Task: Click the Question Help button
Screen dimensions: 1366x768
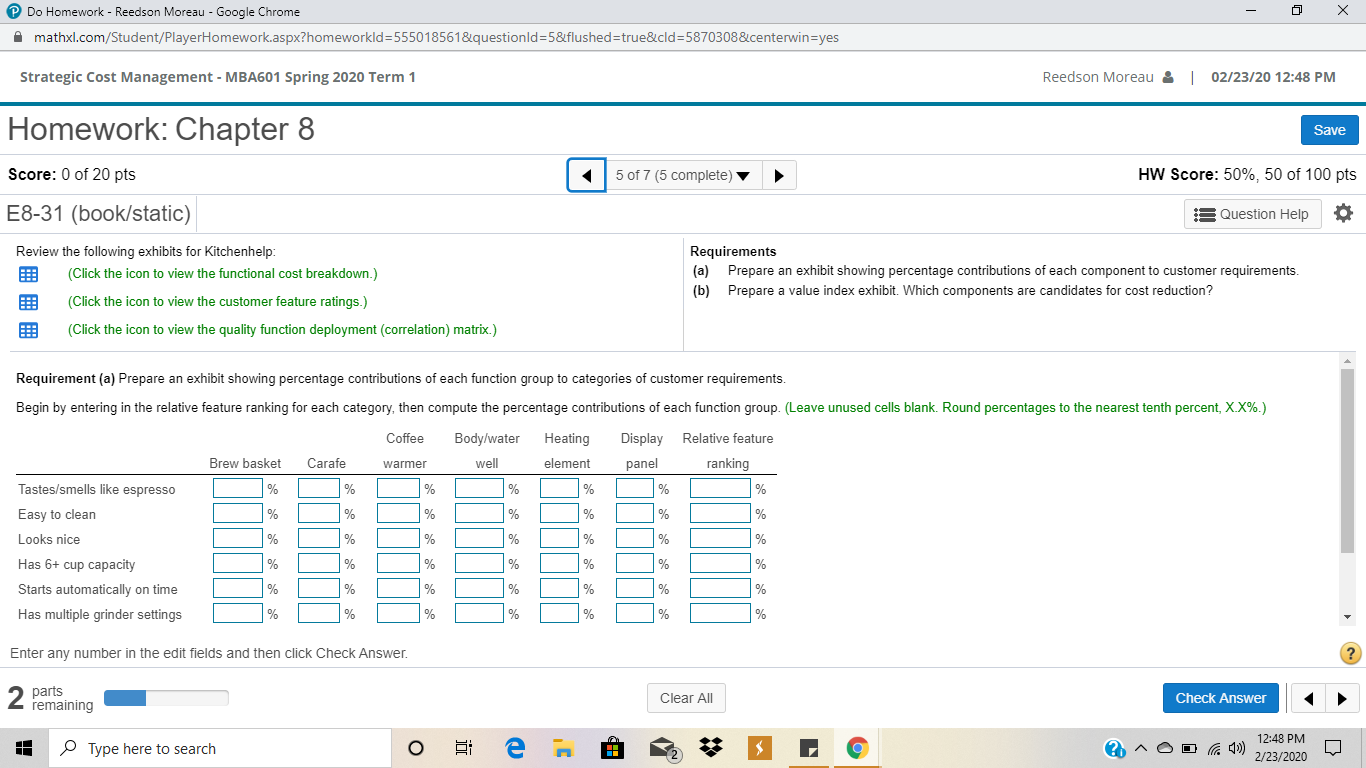Action: (x=1252, y=214)
